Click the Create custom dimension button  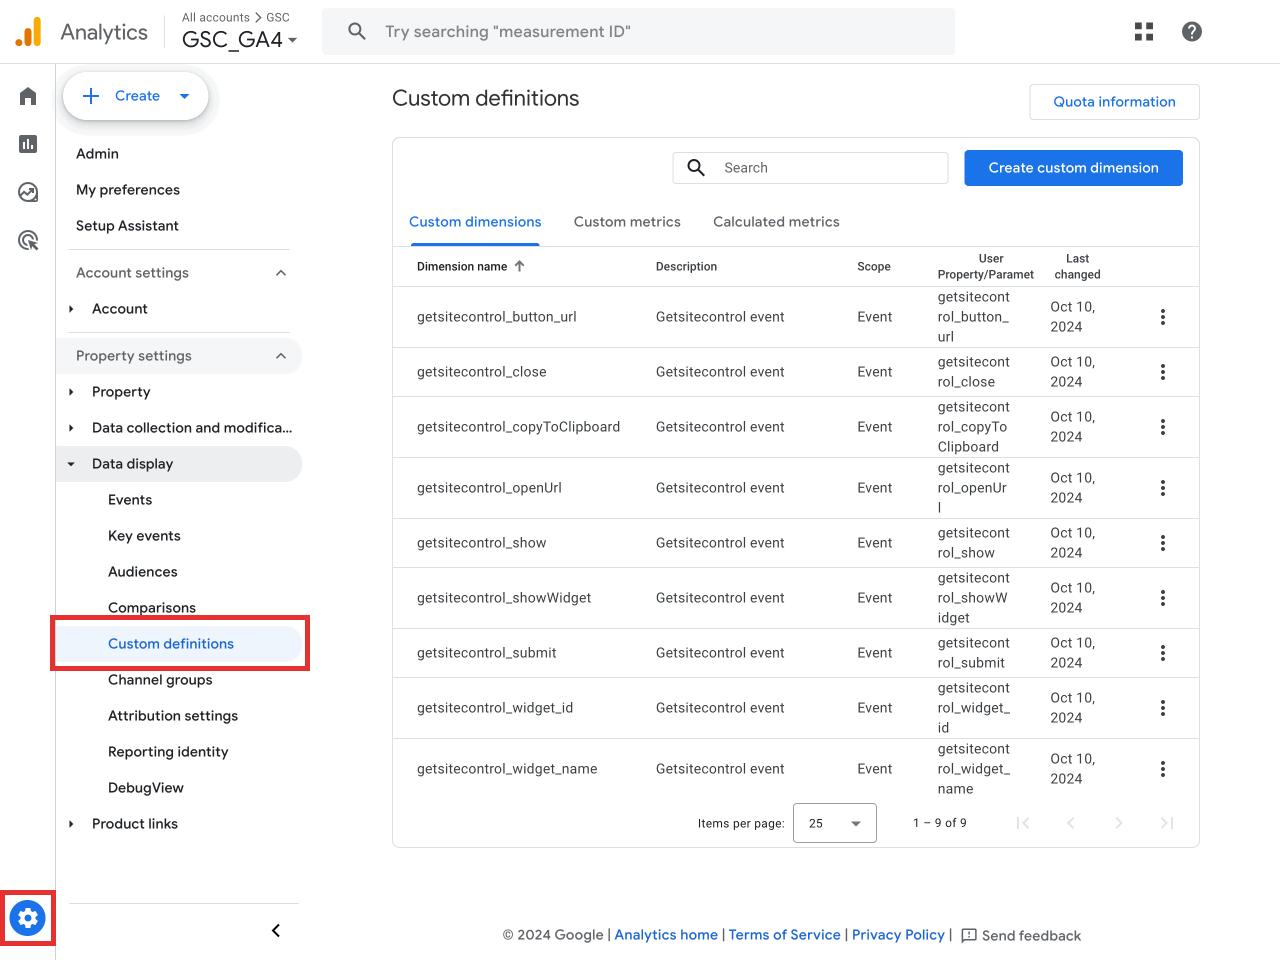click(x=1073, y=167)
